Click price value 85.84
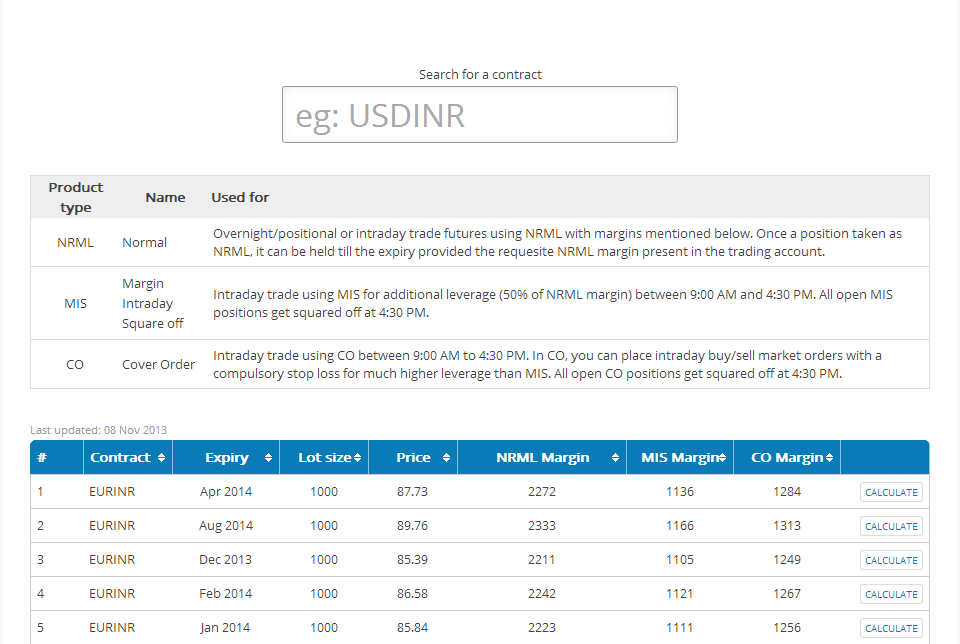This screenshot has height=644, width=960. tap(413, 627)
